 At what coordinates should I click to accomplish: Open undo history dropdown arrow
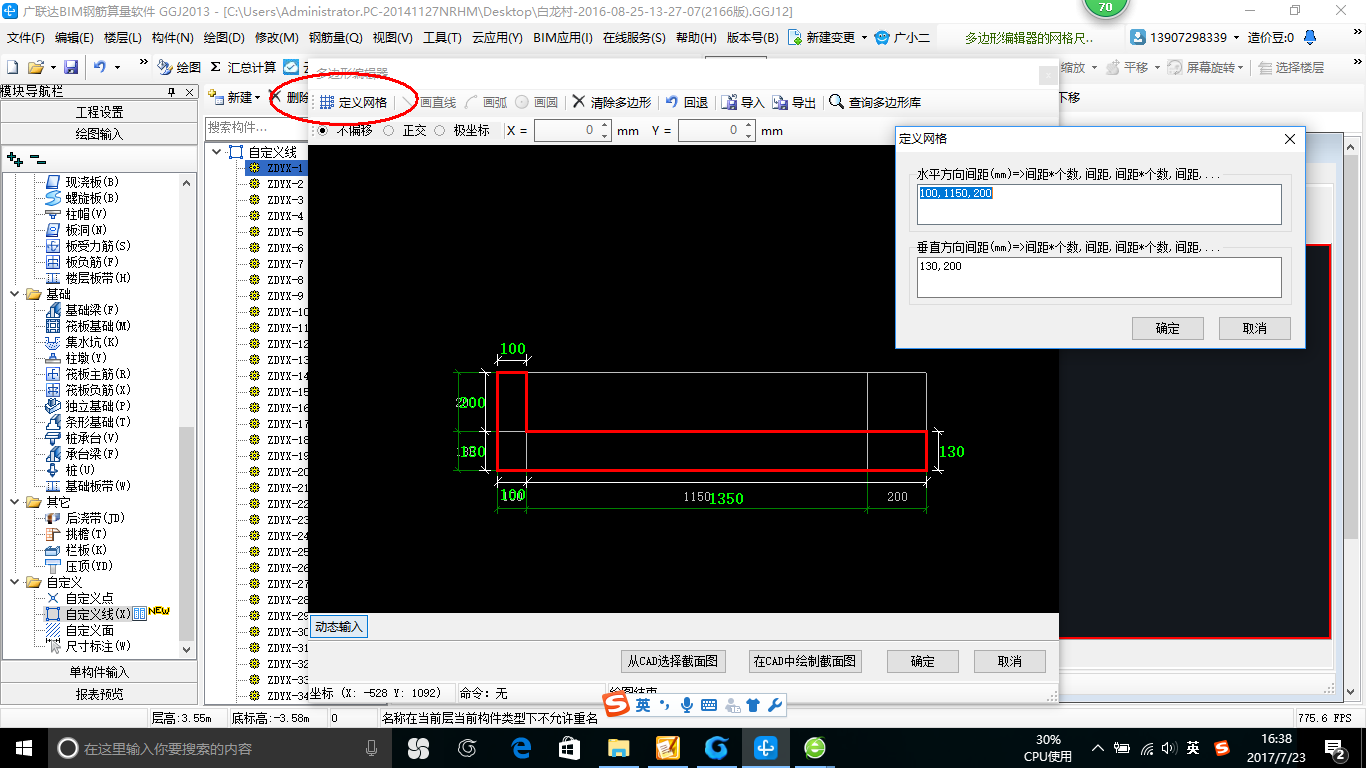point(117,67)
